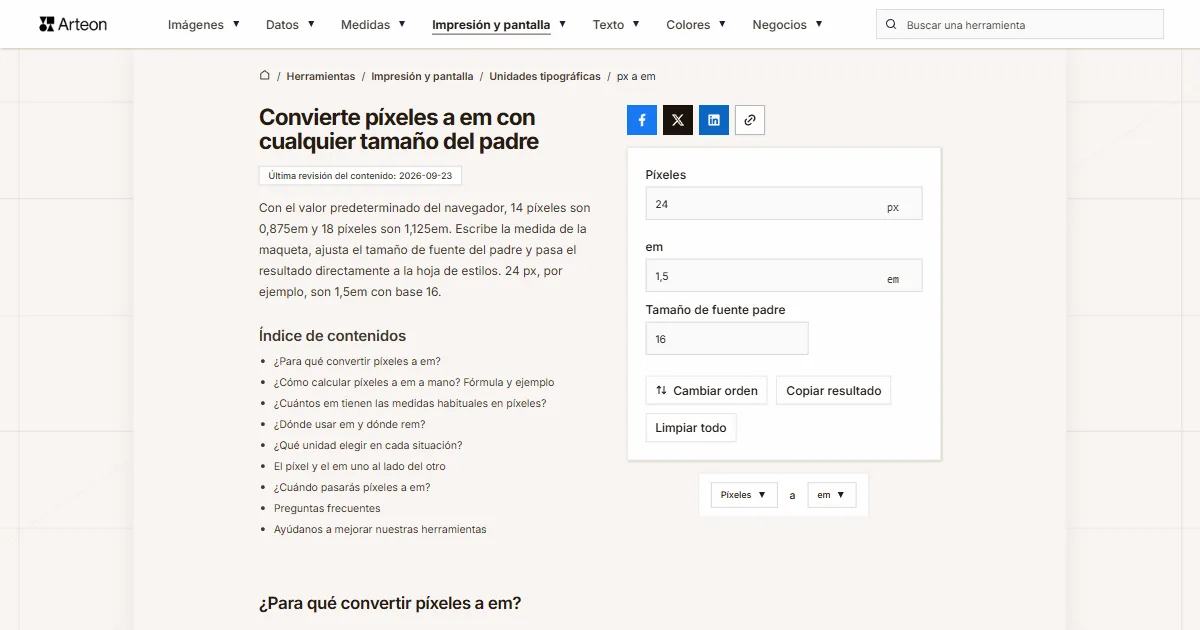Click Limpiar todo button

(x=691, y=428)
